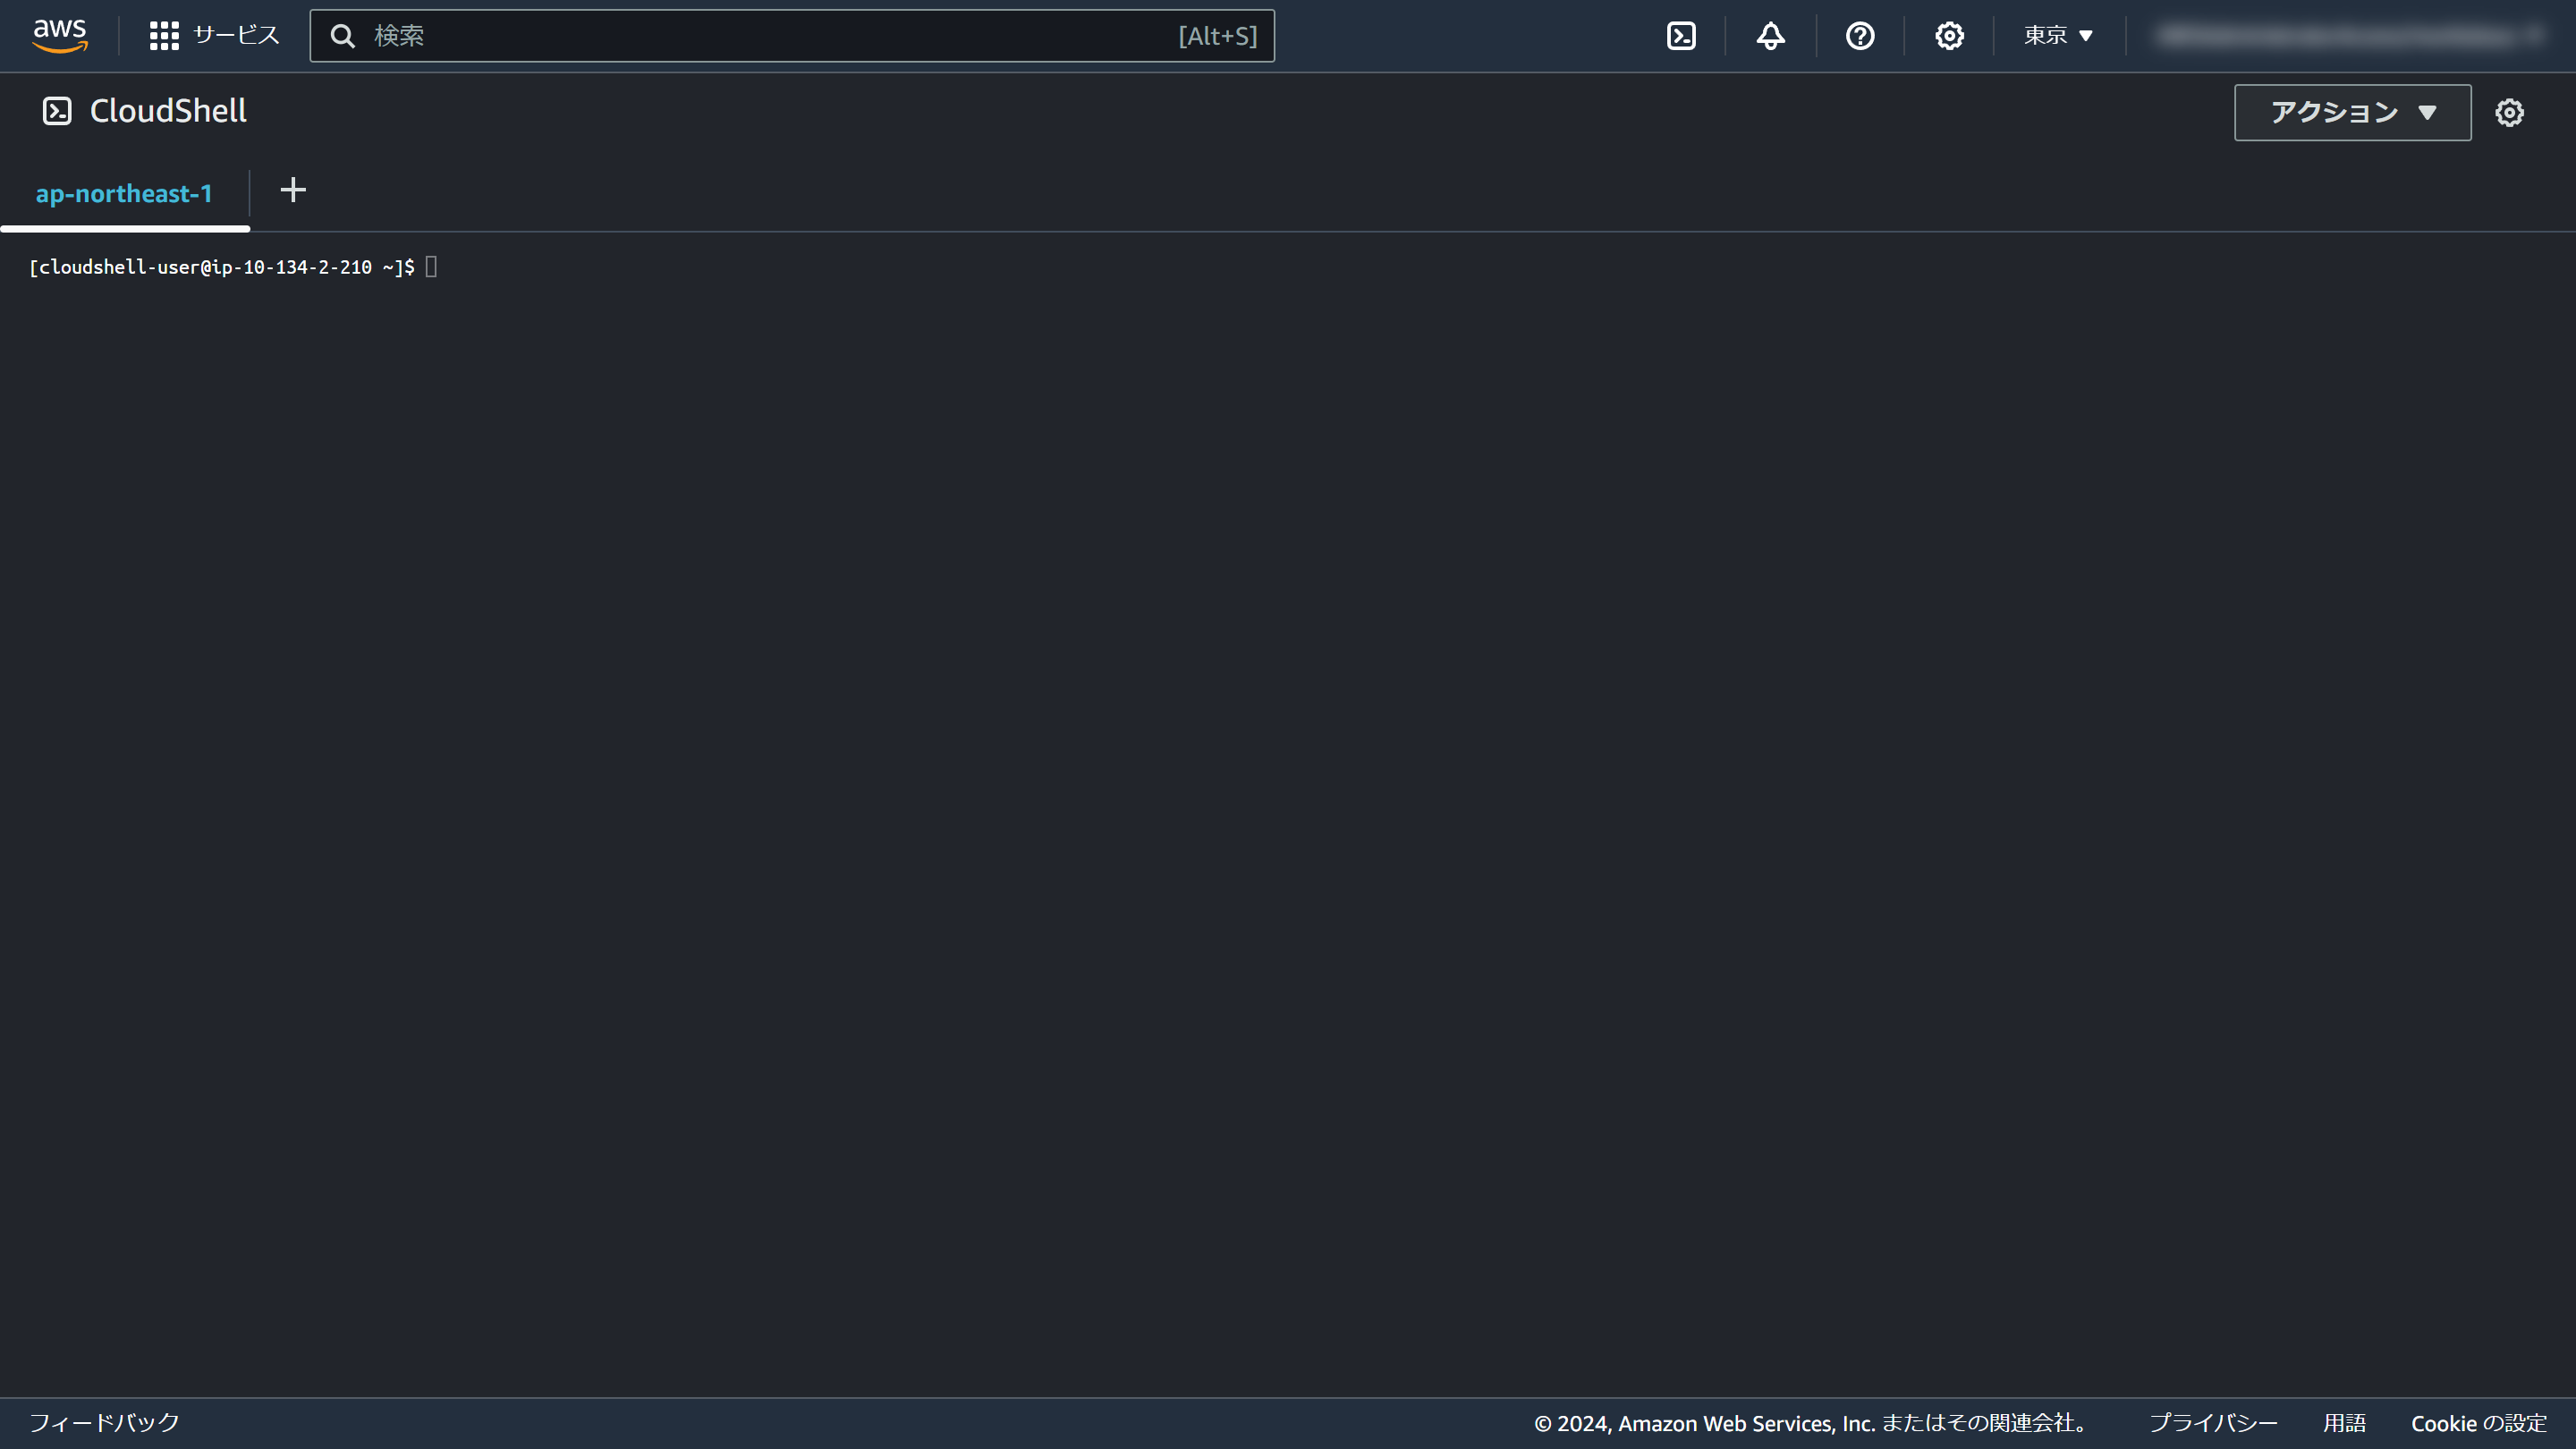Click the AWS logo home icon
This screenshot has width=2576, height=1449.
[x=60, y=35]
